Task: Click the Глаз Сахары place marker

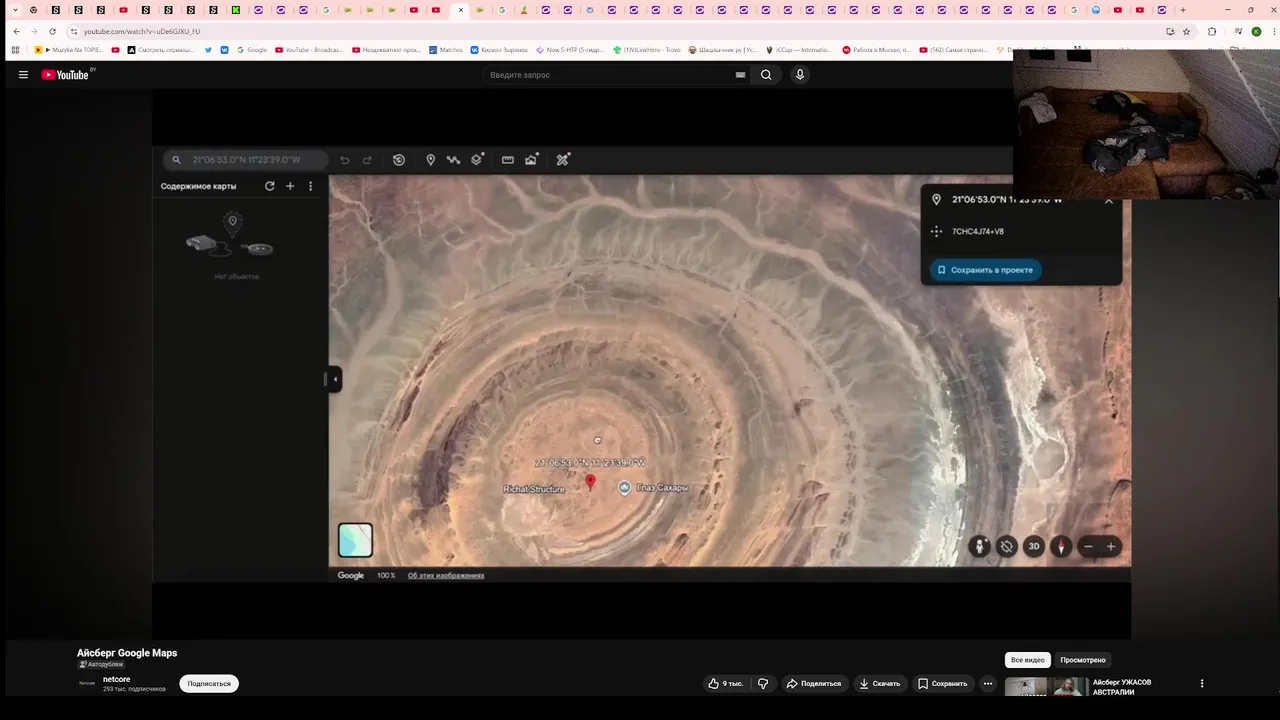Action: pyautogui.click(x=625, y=488)
